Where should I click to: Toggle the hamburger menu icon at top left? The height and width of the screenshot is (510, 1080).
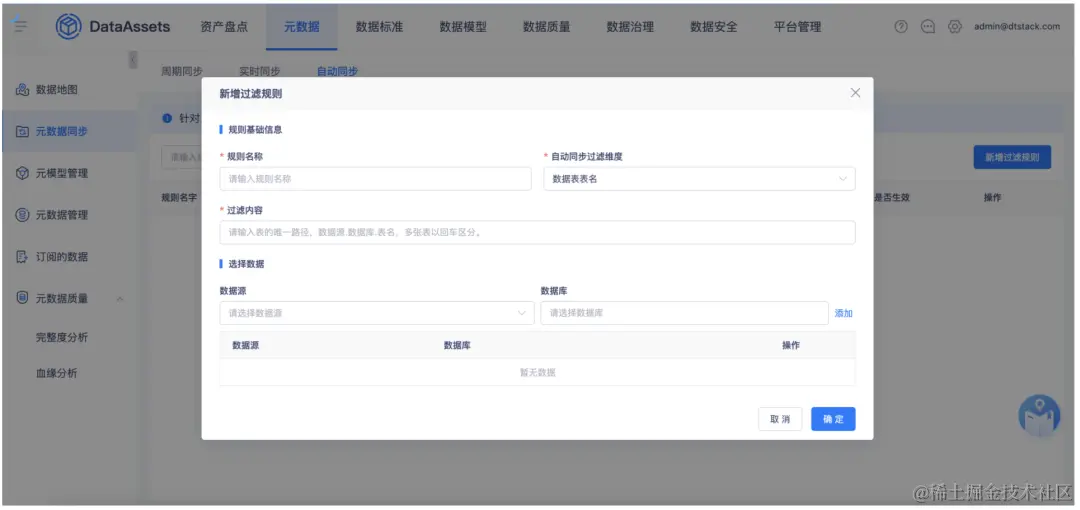pos(20,26)
